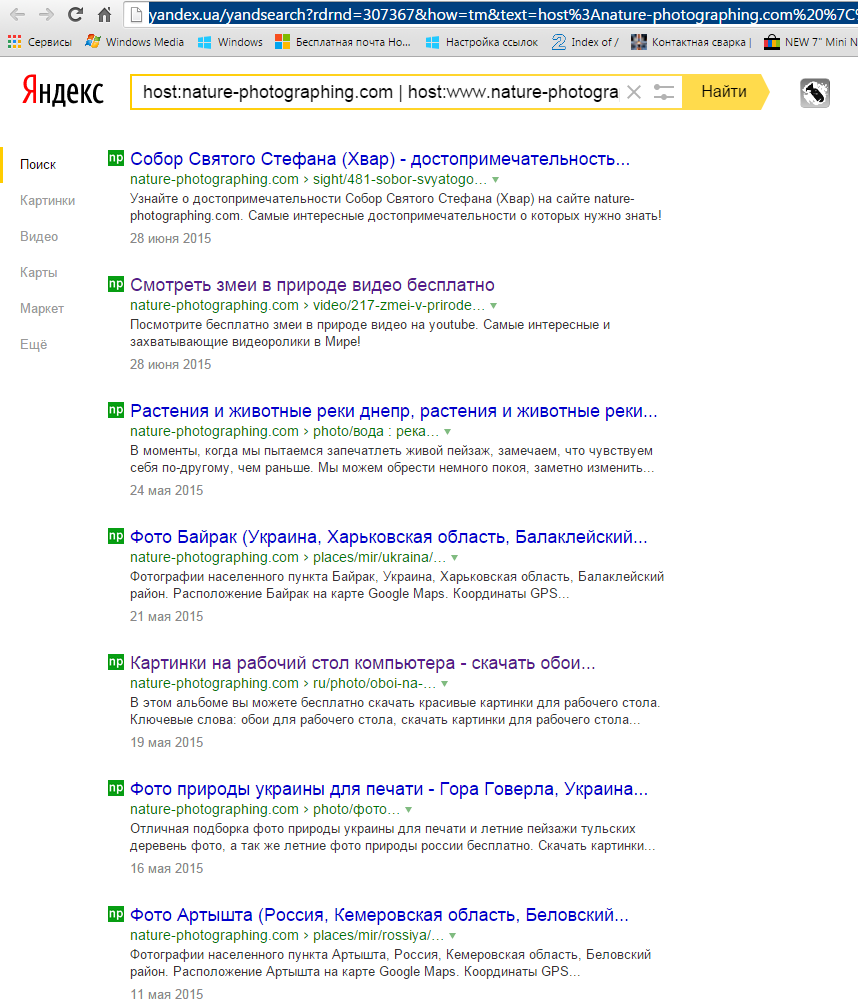
Task: Click favicon beside Собор Святого Стефана result
Action: coord(115,158)
